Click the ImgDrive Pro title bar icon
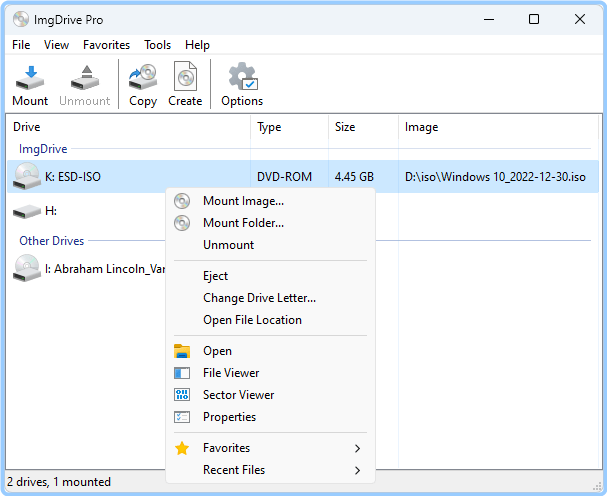Image resolution: width=607 pixels, height=496 pixels. coord(21,19)
